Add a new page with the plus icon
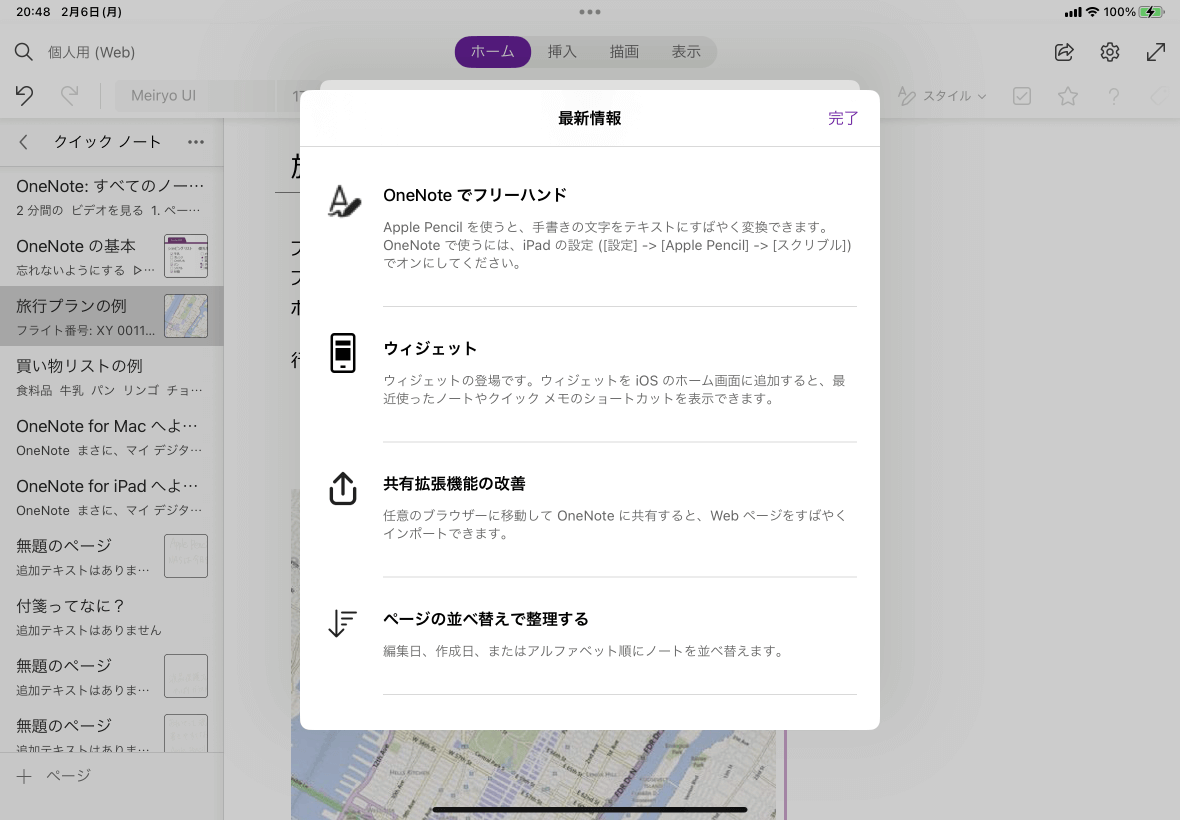Viewport: 1180px width, 820px height. (x=24, y=776)
